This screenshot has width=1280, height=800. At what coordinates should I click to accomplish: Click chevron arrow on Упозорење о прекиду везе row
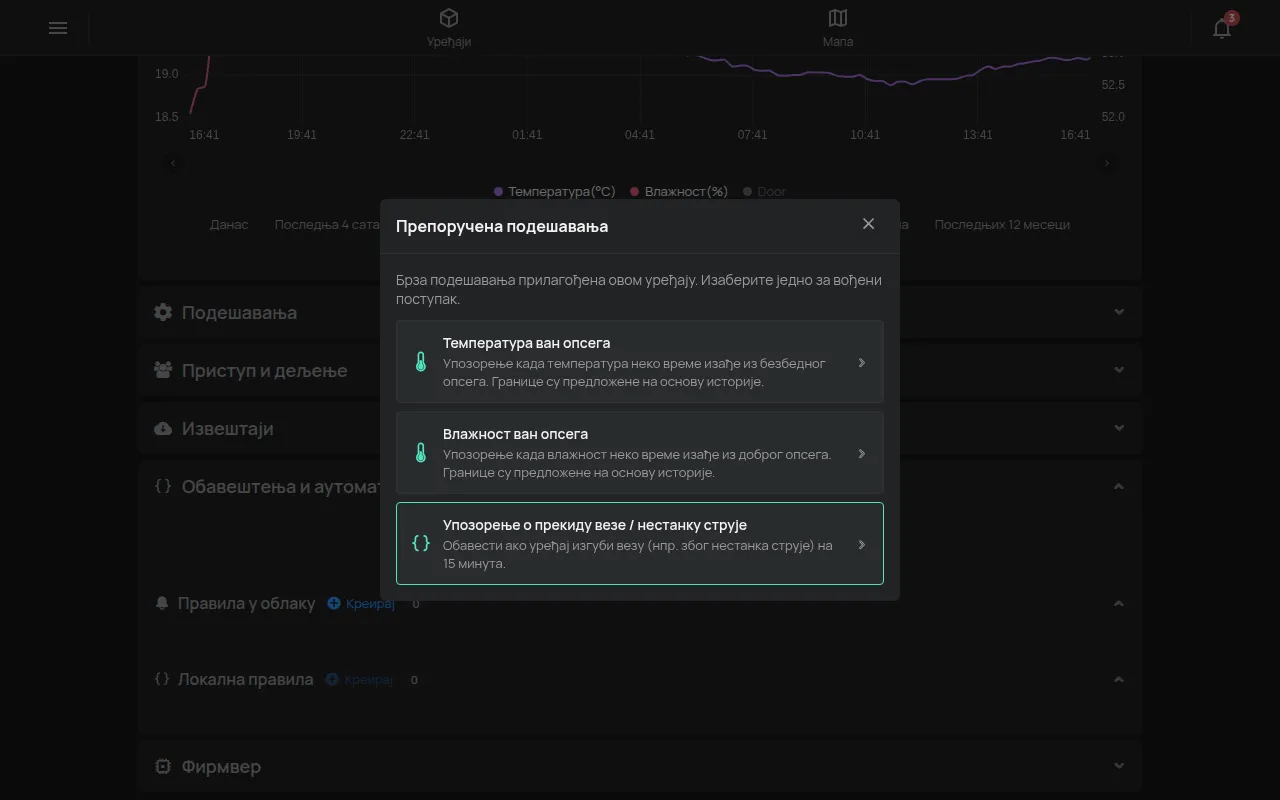861,545
